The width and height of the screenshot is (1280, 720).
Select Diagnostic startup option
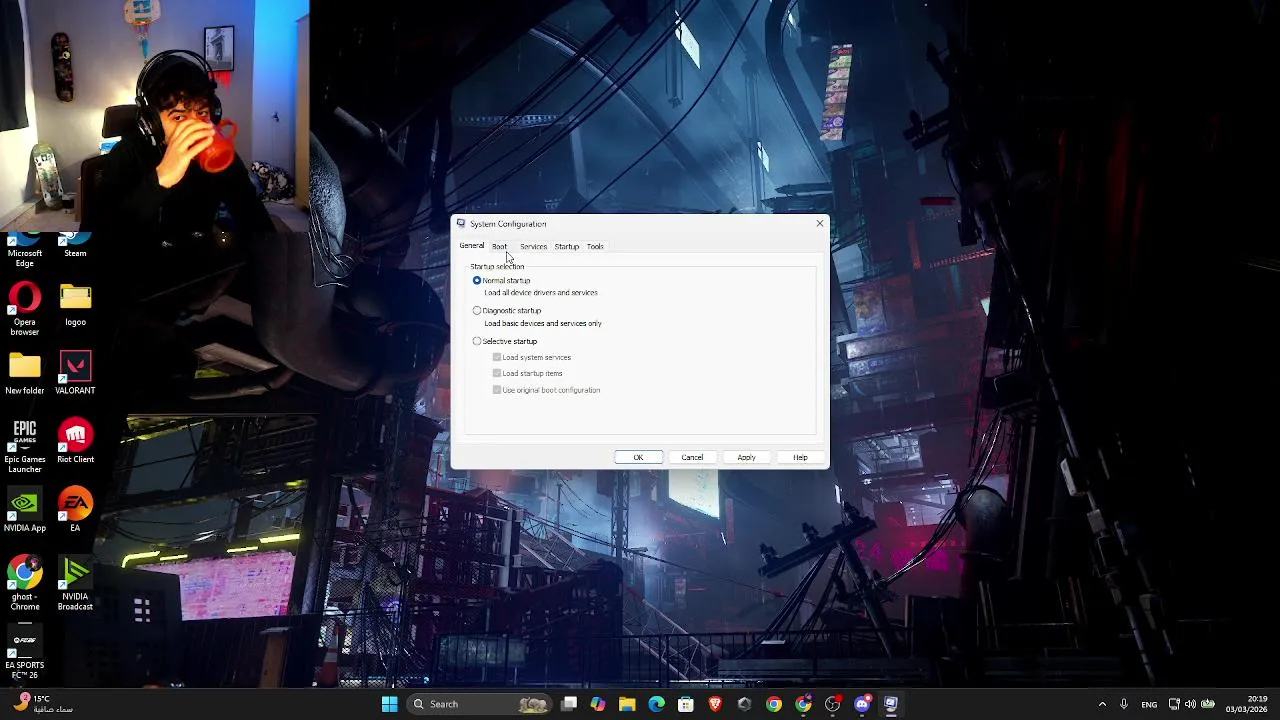(x=507, y=310)
